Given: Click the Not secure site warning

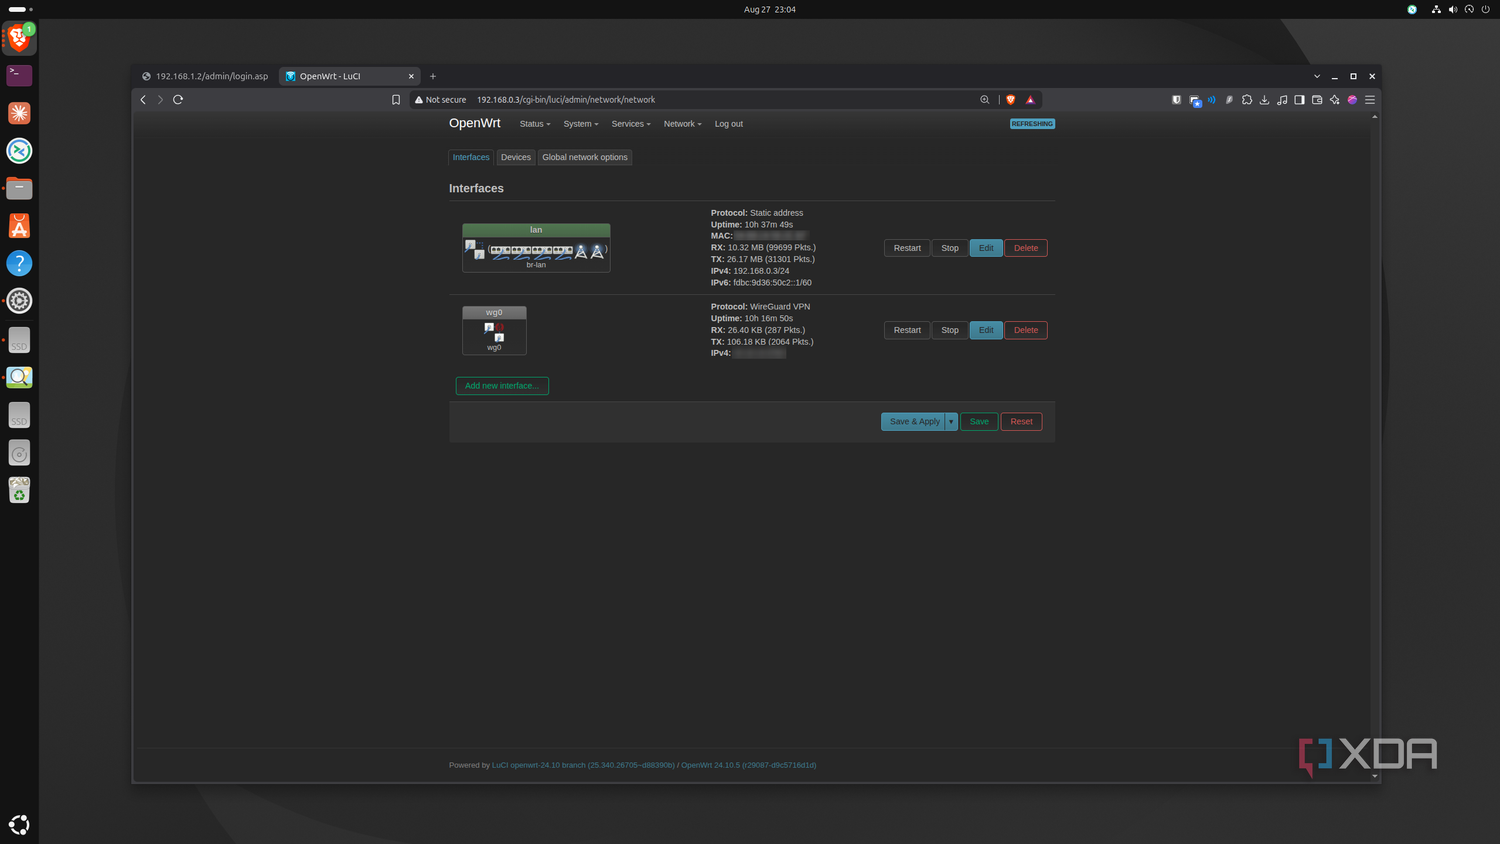Looking at the screenshot, I should pos(441,100).
